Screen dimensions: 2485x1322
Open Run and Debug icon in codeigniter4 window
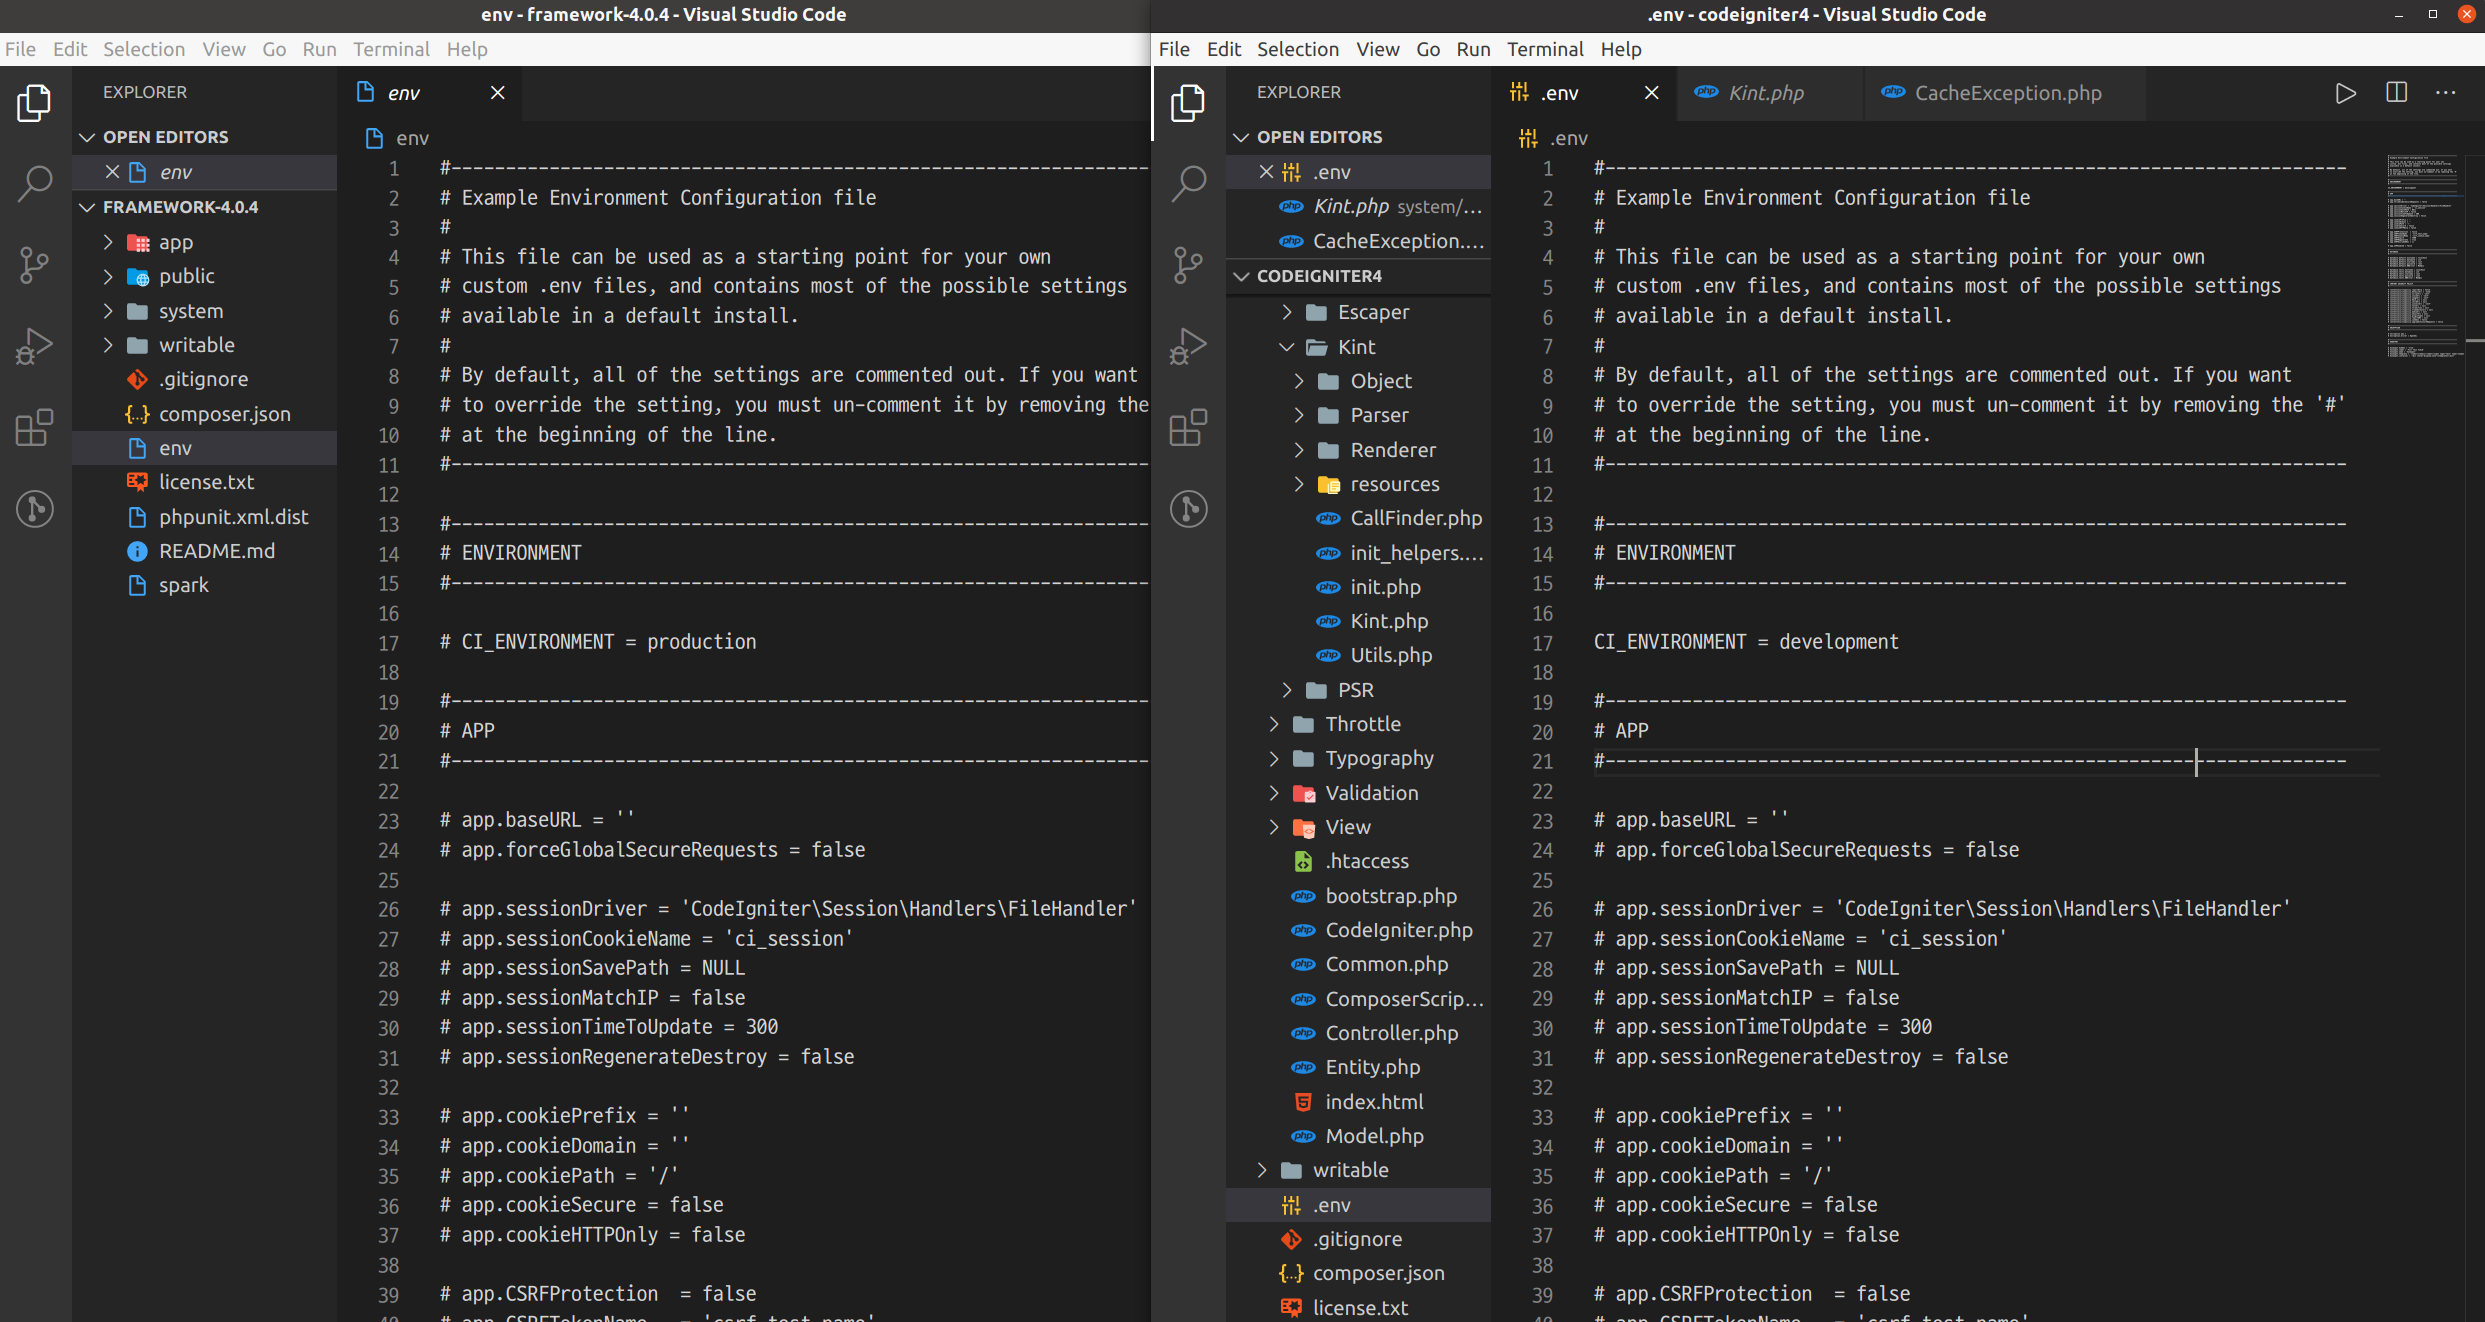pos(1189,346)
